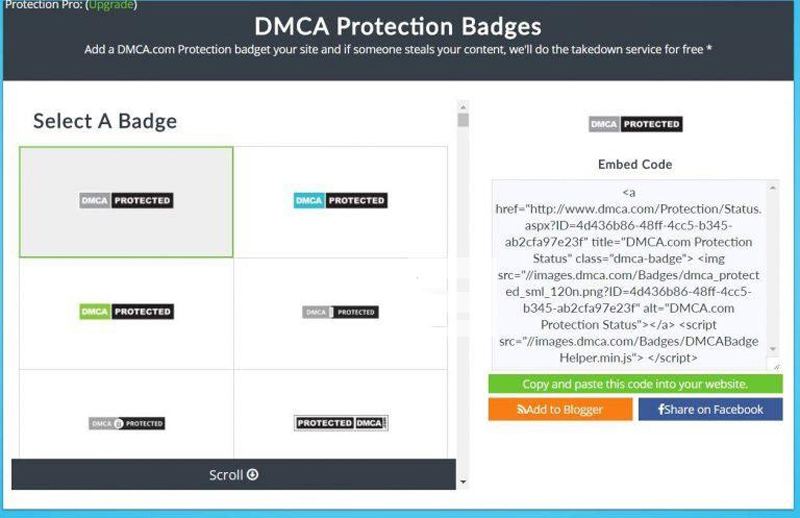Viewport: 800px width, 518px height.
Task: Click the Blogger icon on the orange button
Action: point(521,410)
